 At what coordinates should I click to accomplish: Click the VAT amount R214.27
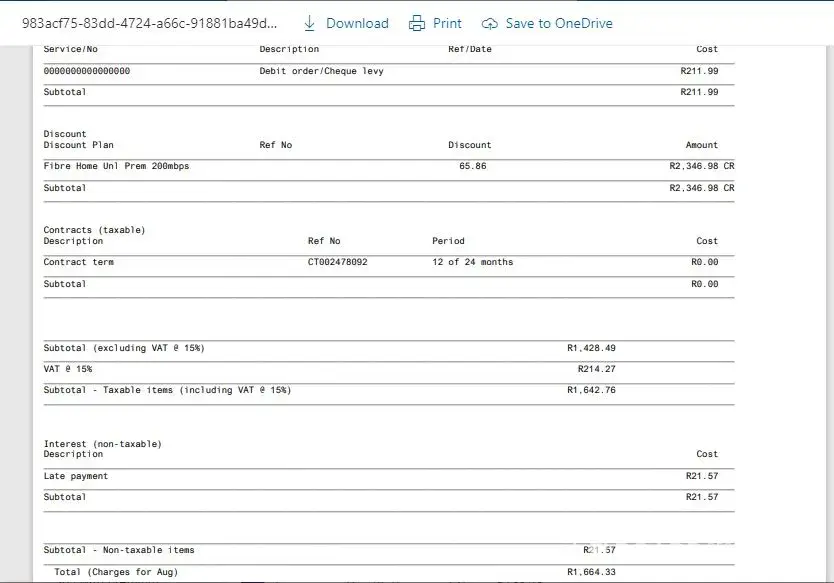[596, 369]
